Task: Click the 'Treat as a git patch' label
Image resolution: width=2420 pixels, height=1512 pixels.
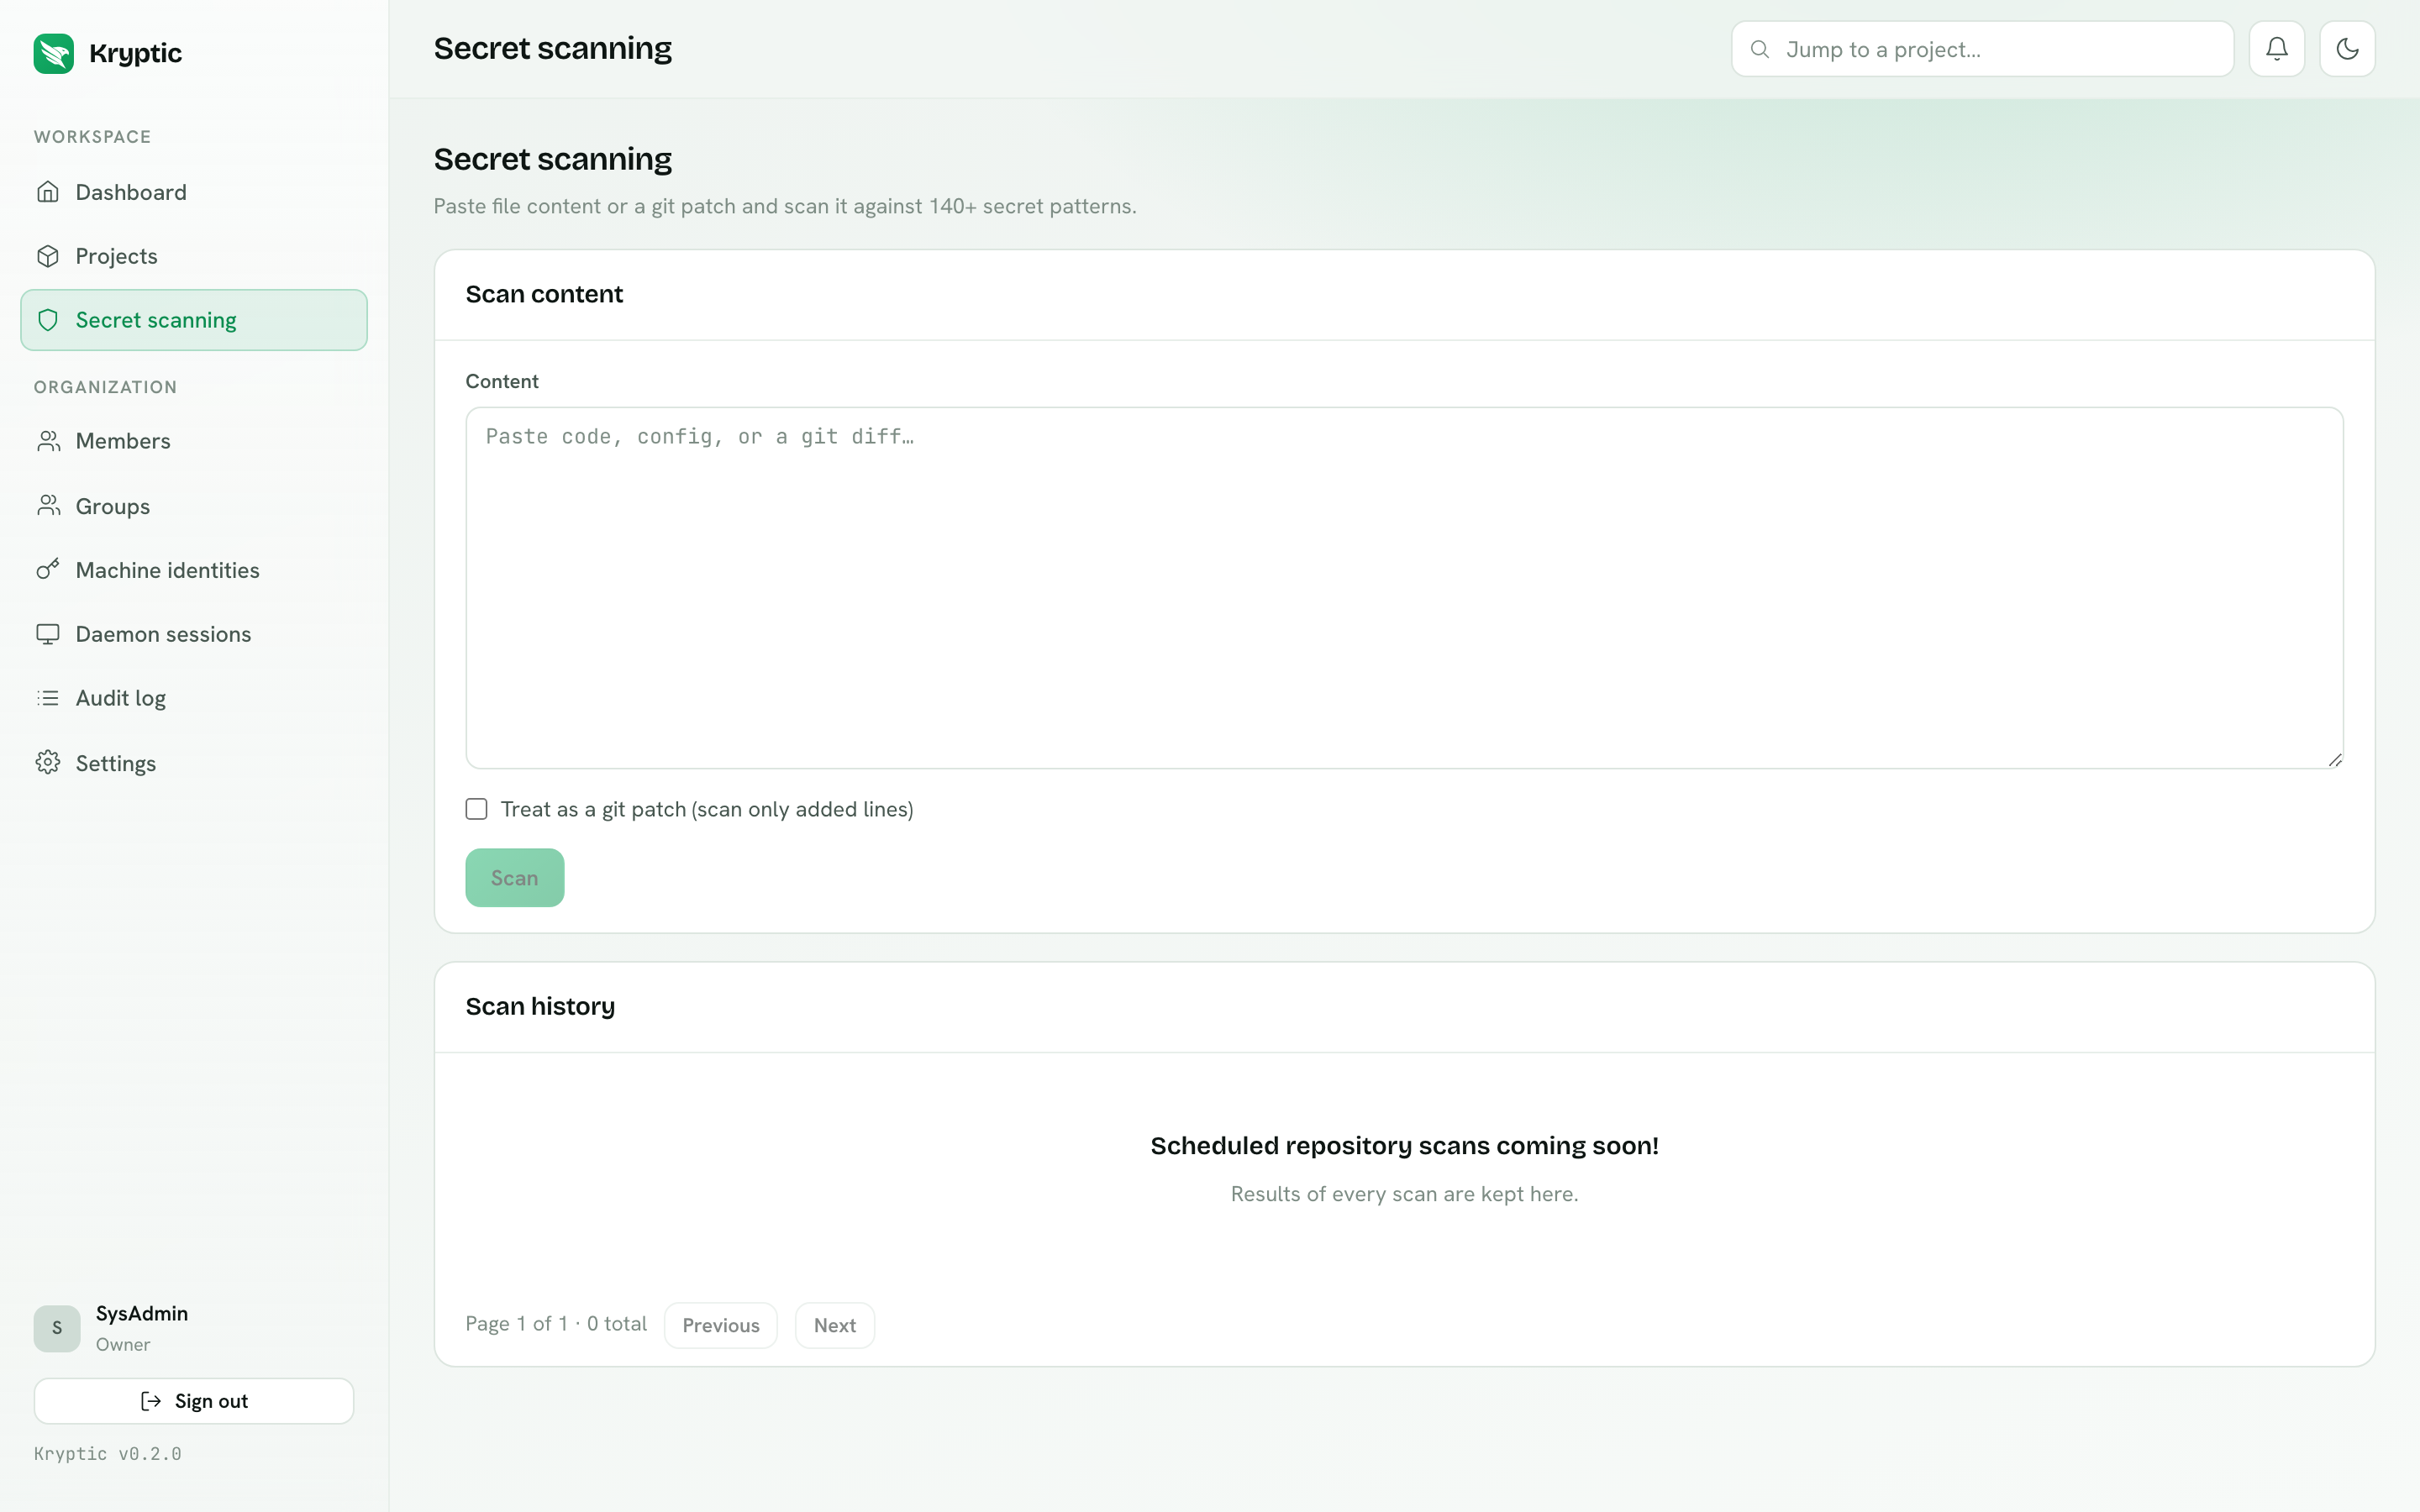Action: (x=707, y=809)
